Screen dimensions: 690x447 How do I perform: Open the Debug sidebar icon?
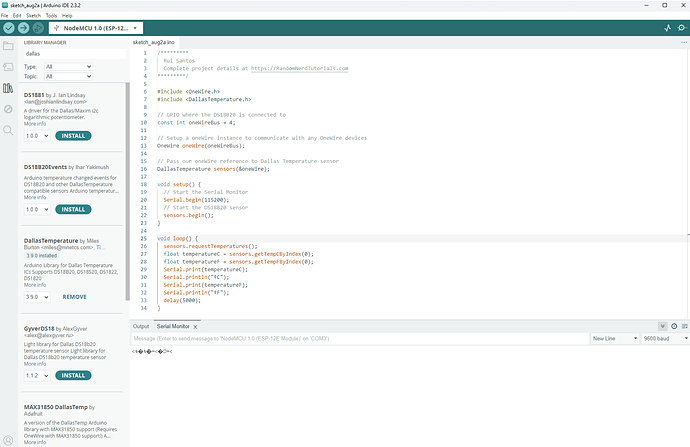click(x=9, y=107)
